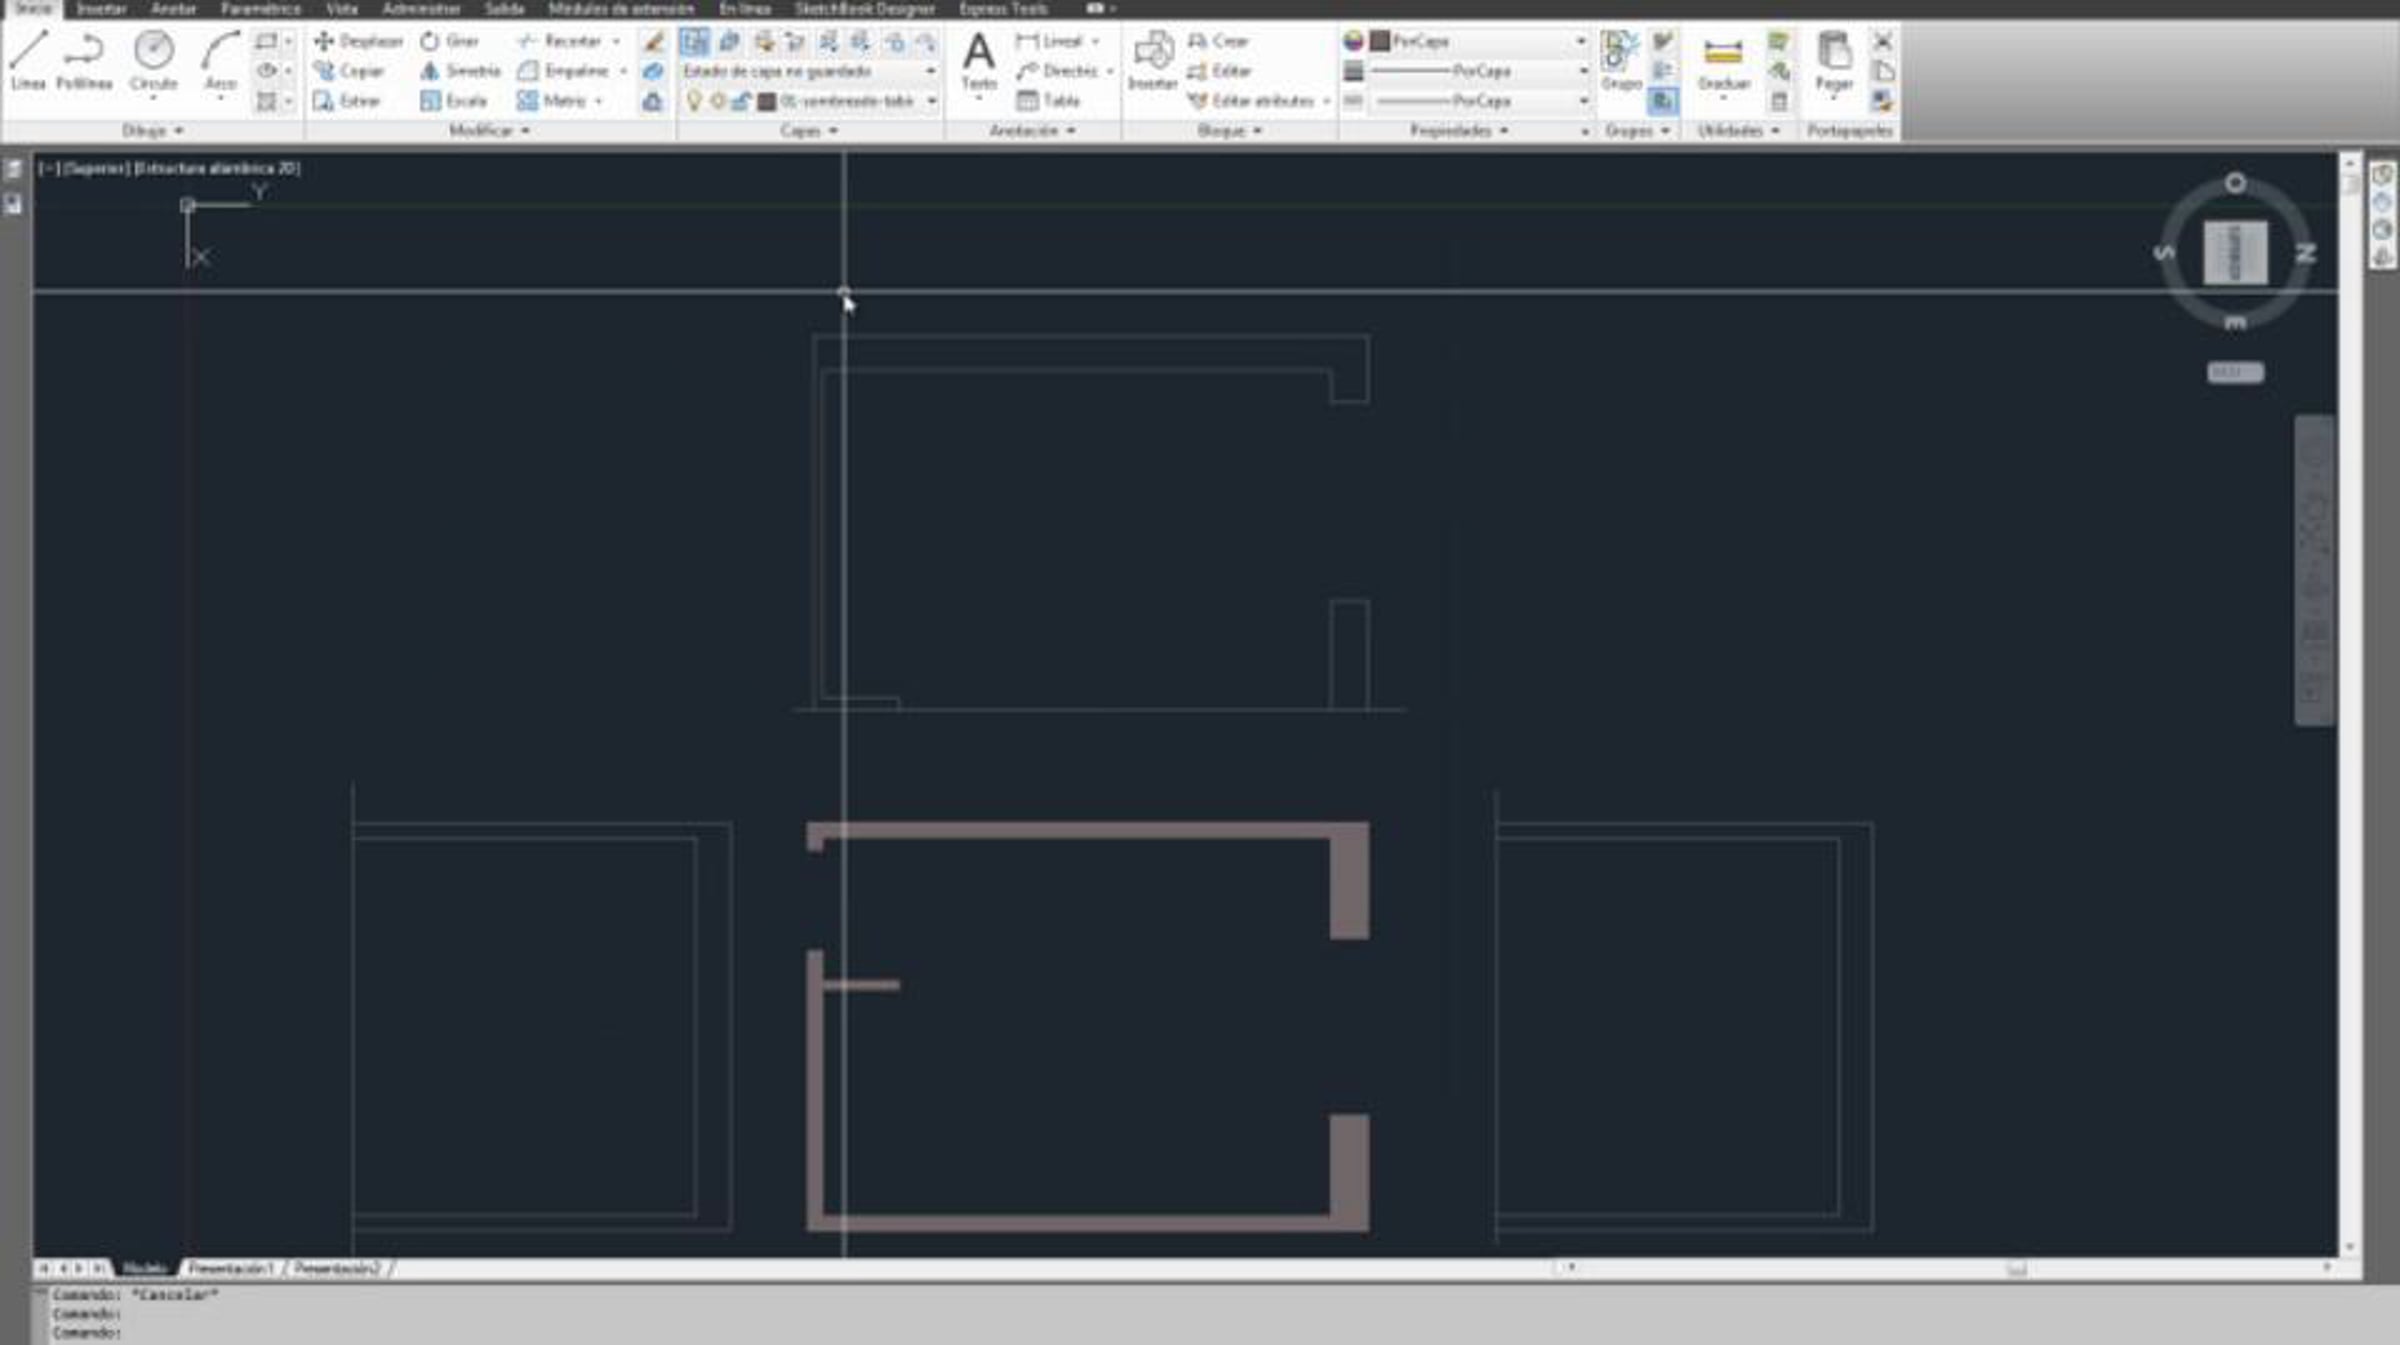The height and width of the screenshot is (1345, 2400).
Task: Toggle the layer lock padlock icon
Action: click(741, 101)
